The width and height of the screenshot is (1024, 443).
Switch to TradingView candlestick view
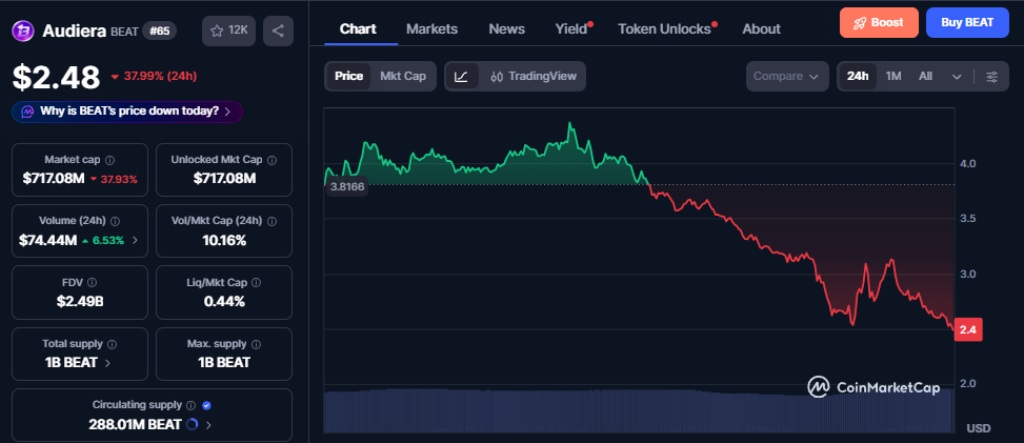[533, 76]
